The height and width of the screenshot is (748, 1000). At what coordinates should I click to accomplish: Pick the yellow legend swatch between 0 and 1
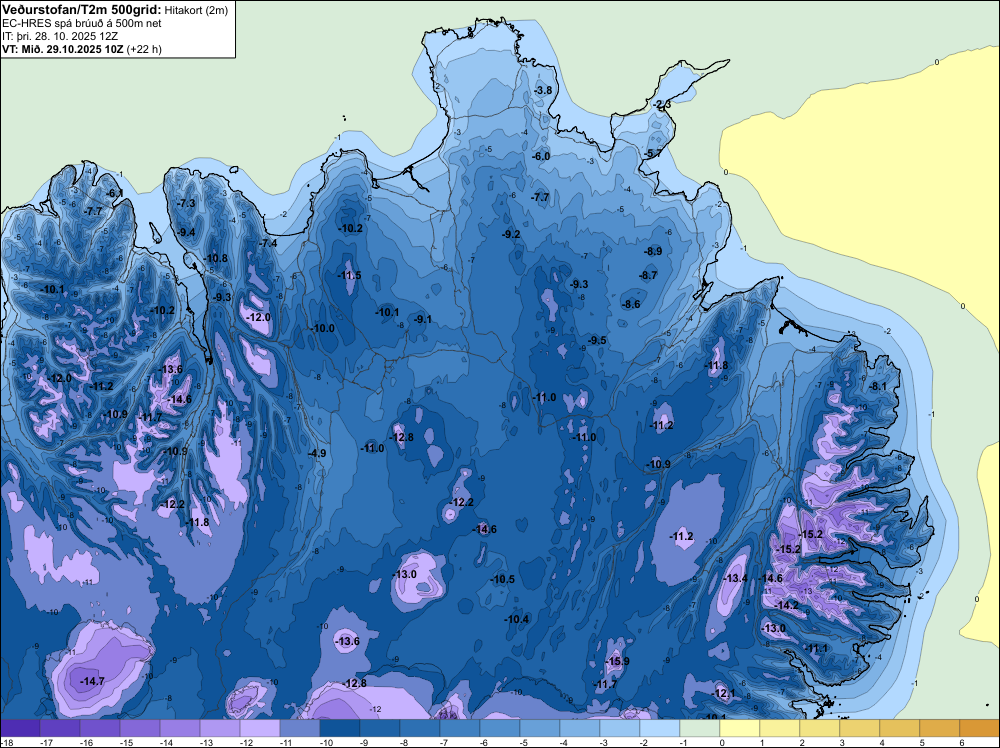[x=740, y=728]
